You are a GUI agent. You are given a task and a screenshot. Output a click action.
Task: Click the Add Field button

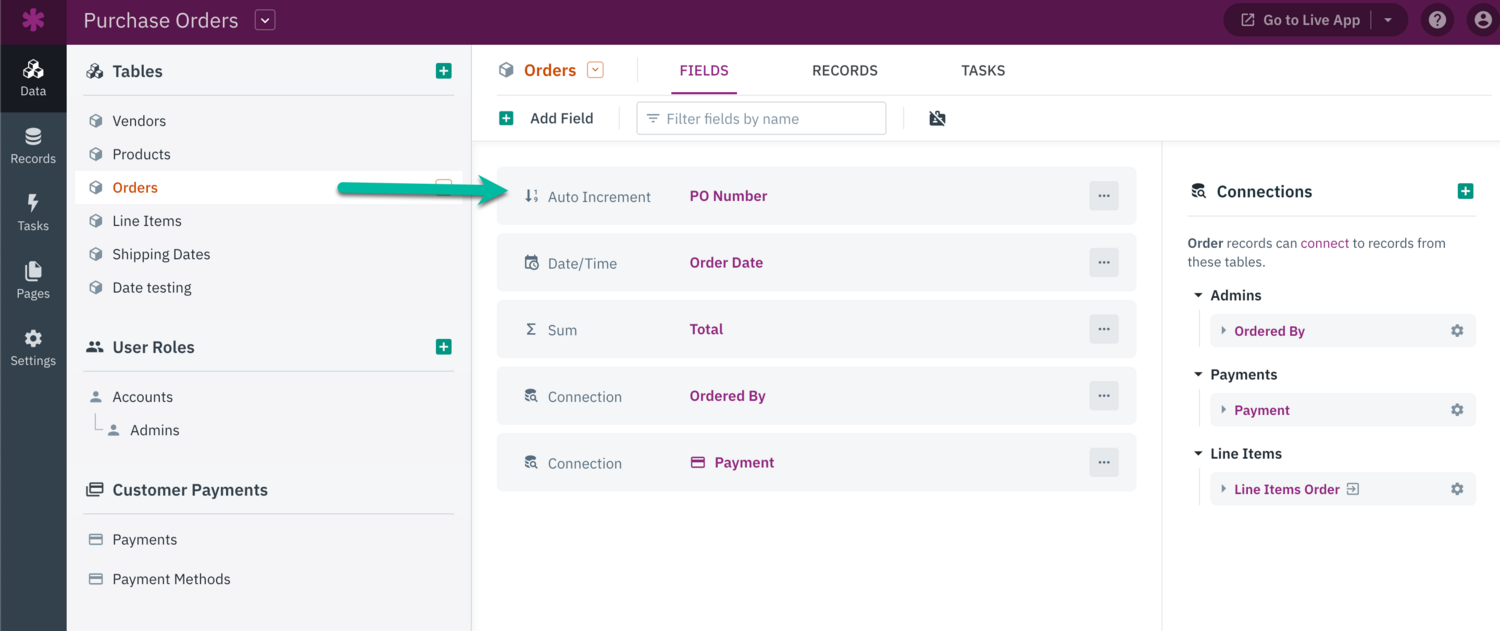(547, 118)
